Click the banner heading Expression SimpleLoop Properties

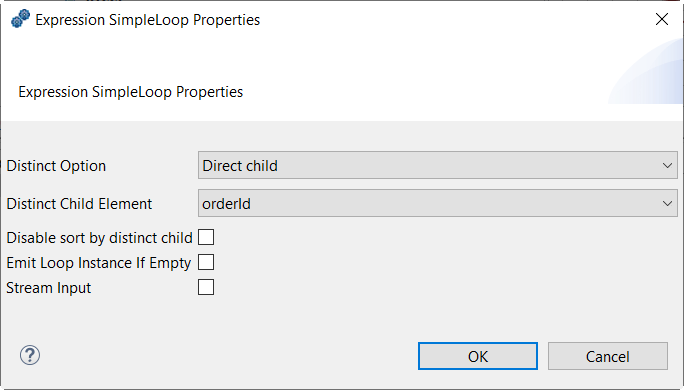(x=130, y=92)
